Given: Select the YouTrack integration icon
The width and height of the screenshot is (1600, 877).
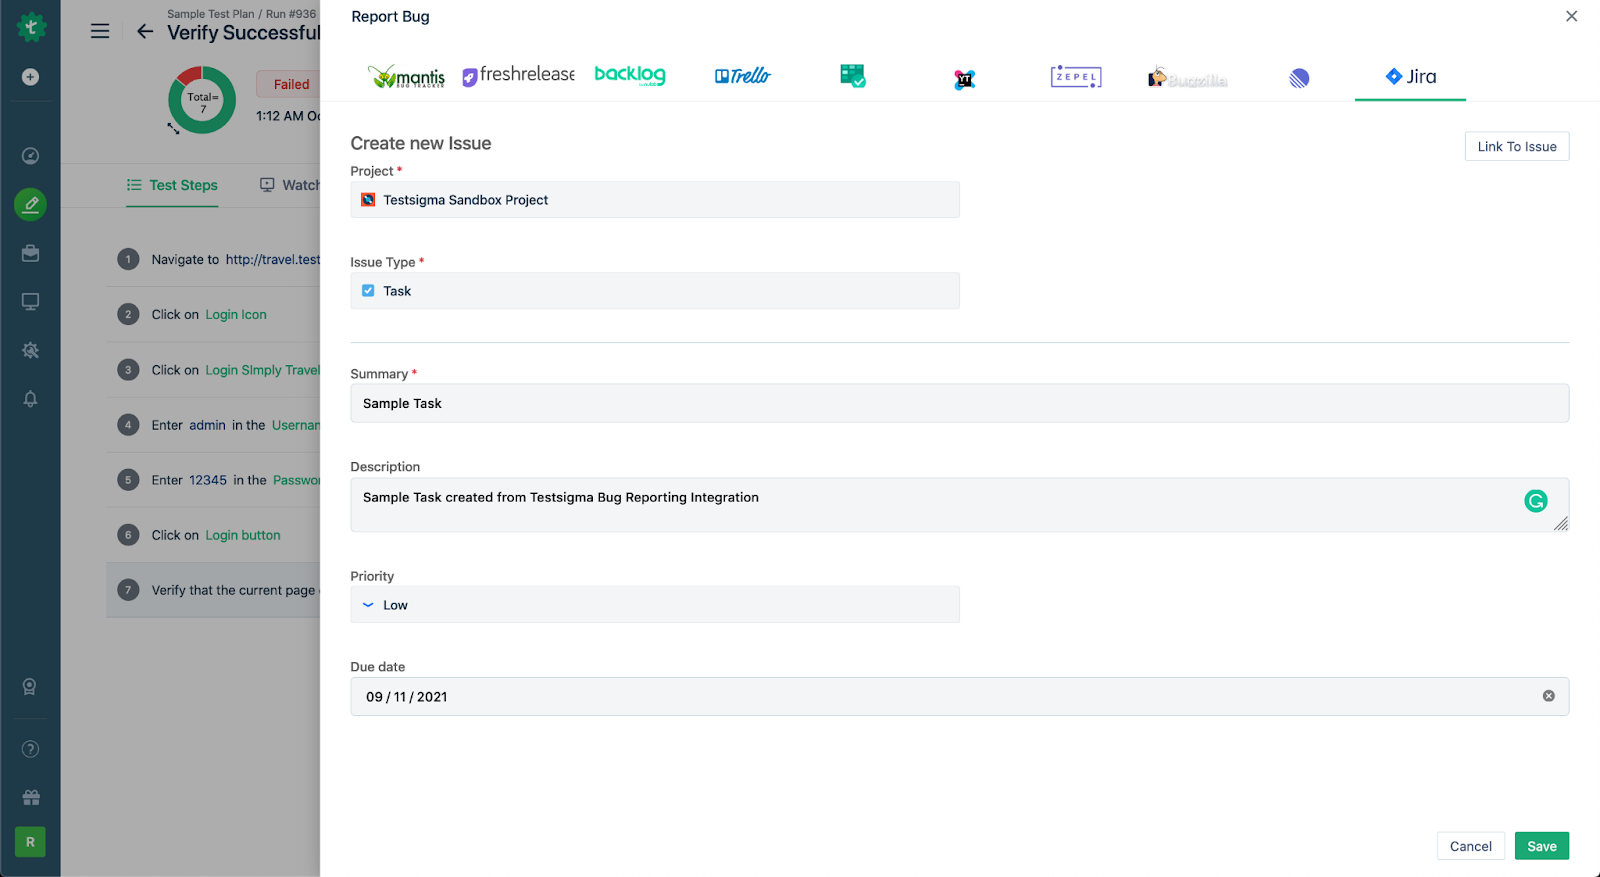Looking at the screenshot, I should pyautogui.click(x=964, y=79).
